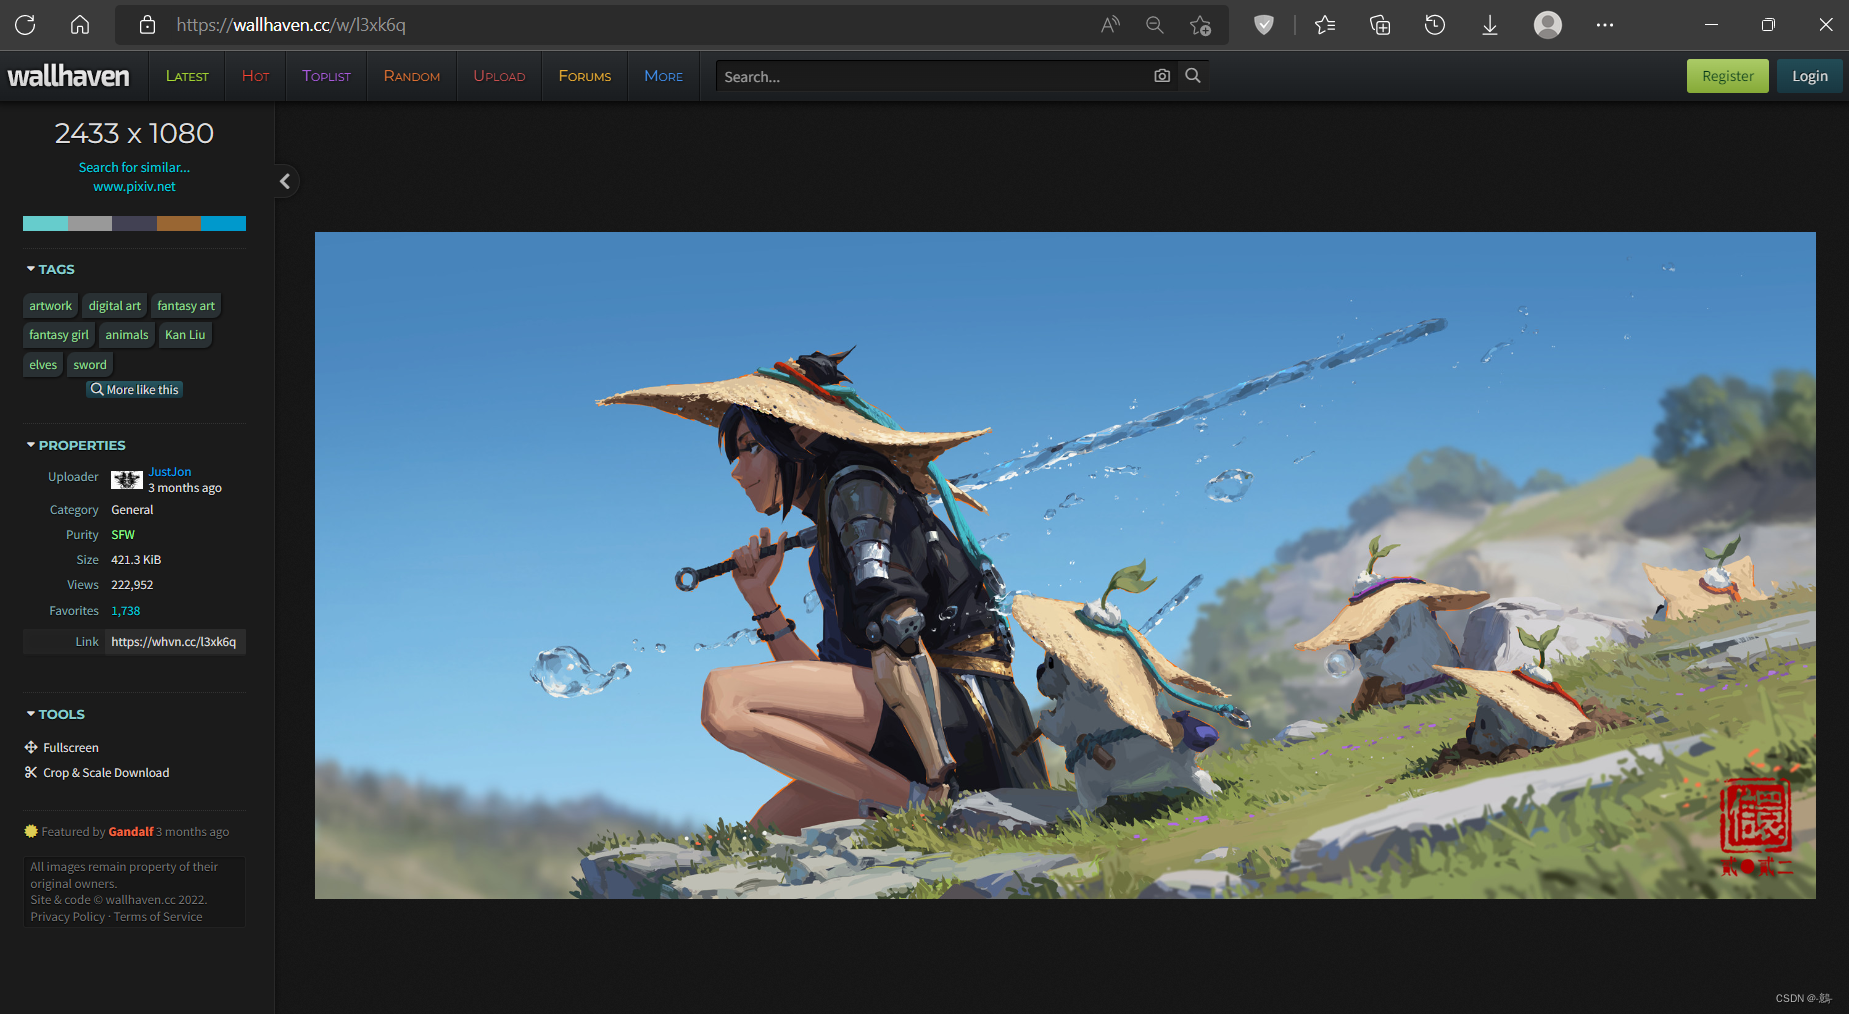Search by image with camera icon
The height and width of the screenshot is (1014, 1849).
[1162, 76]
